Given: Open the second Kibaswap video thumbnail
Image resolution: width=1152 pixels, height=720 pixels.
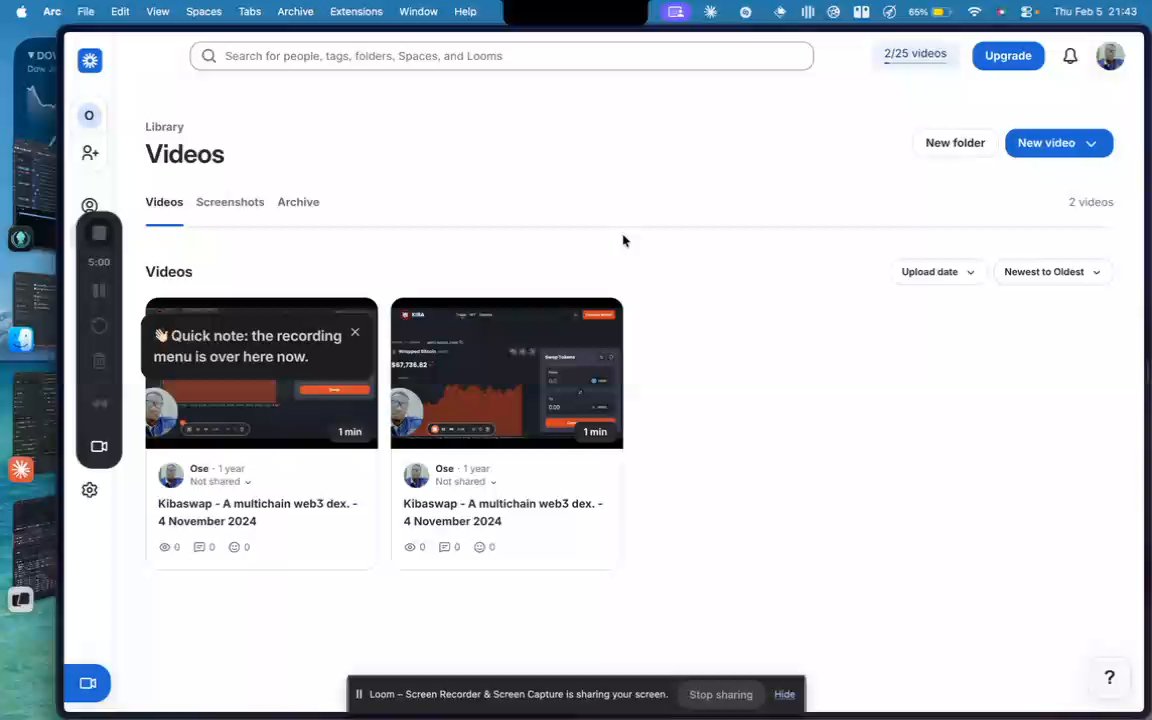Looking at the screenshot, I should coord(507,373).
